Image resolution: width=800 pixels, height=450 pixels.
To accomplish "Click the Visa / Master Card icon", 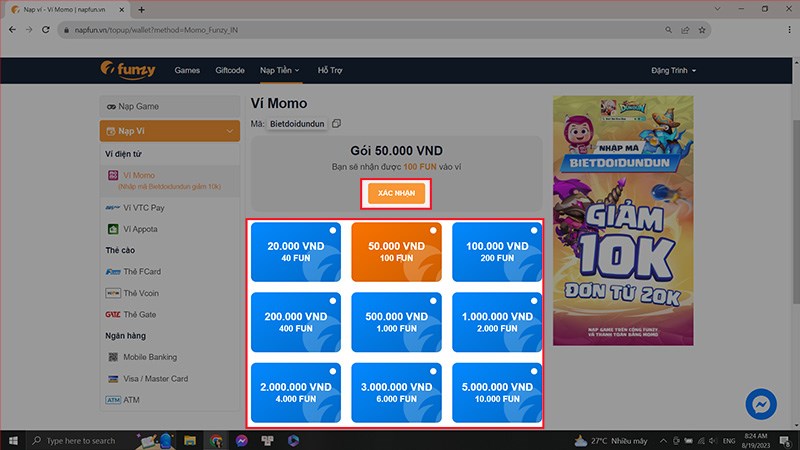I will (x=113, y=379).
